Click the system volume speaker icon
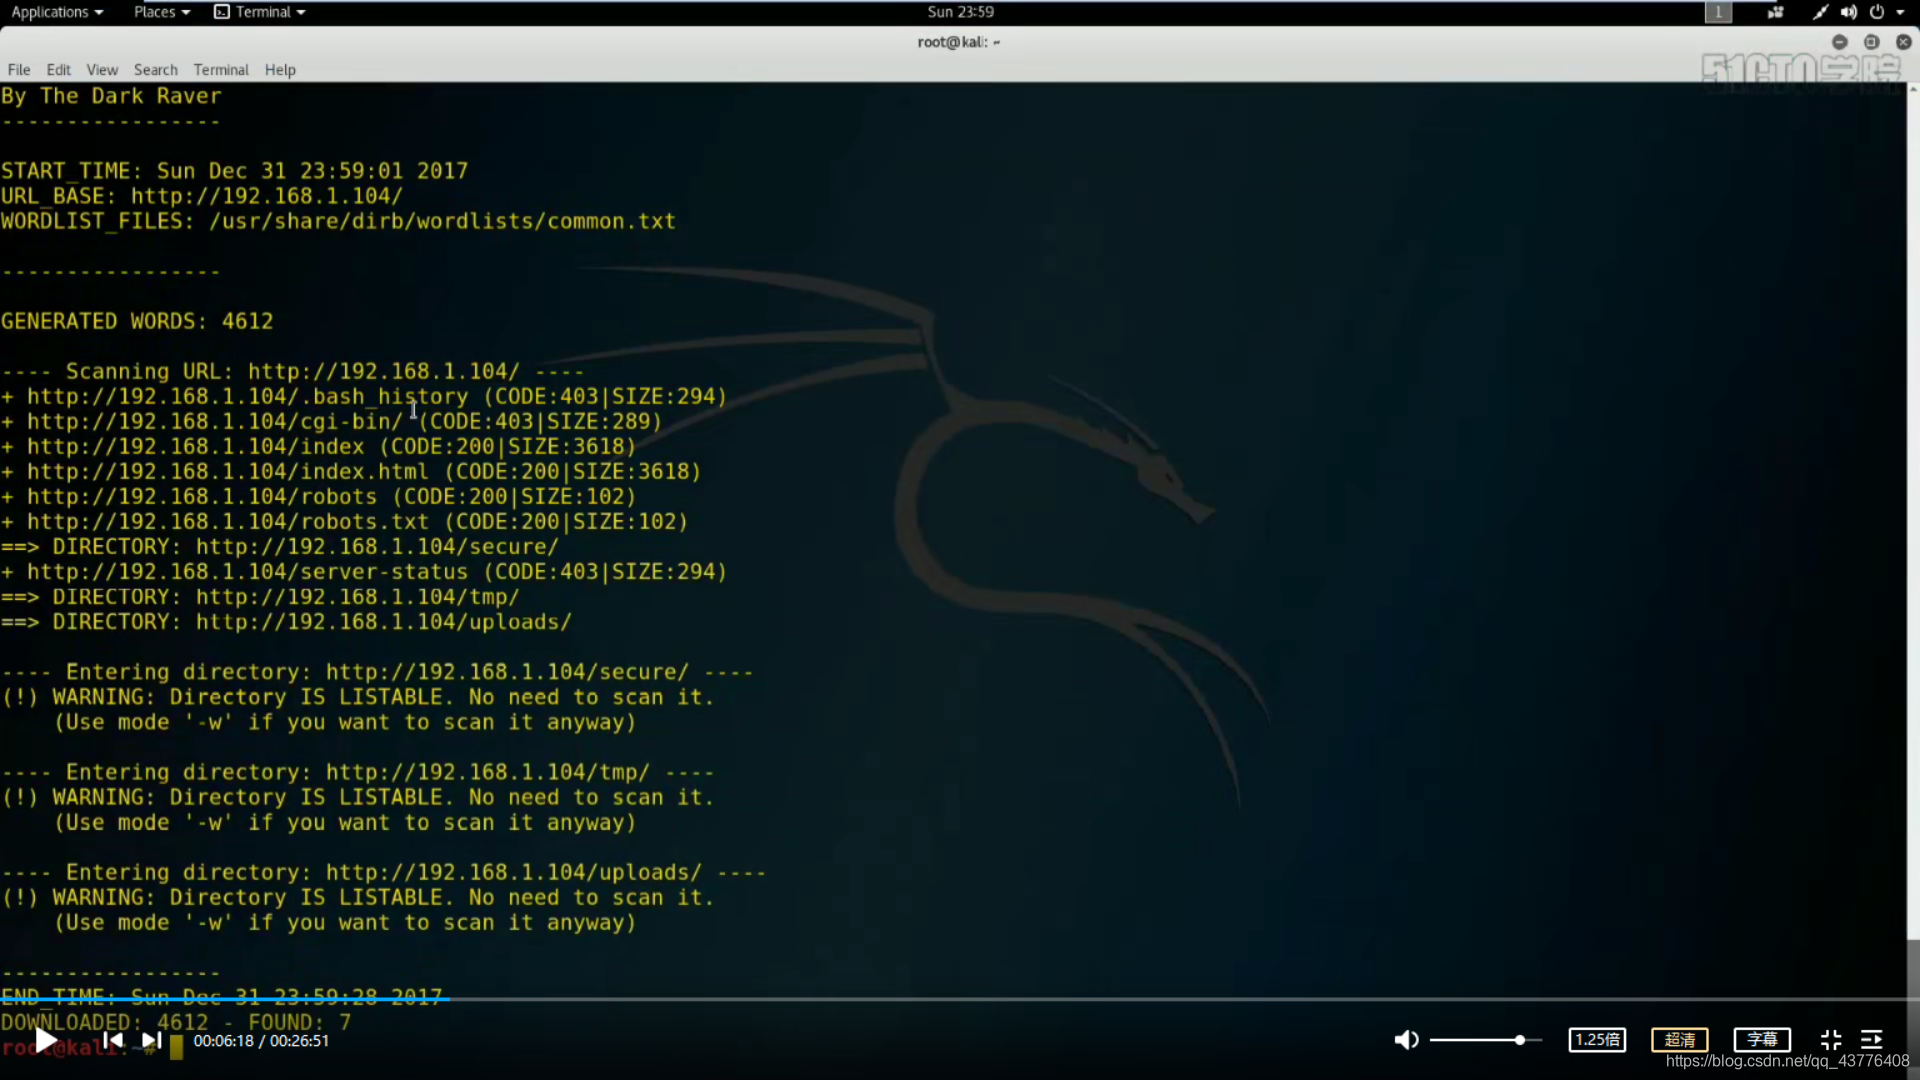Image resolution: width=1920 pixels, height=1080 pixels. coord(1848,12)
